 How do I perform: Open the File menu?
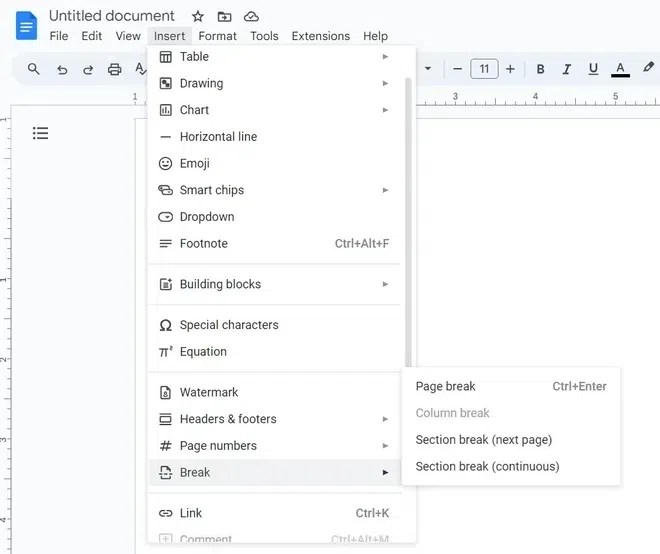[59, 36]
